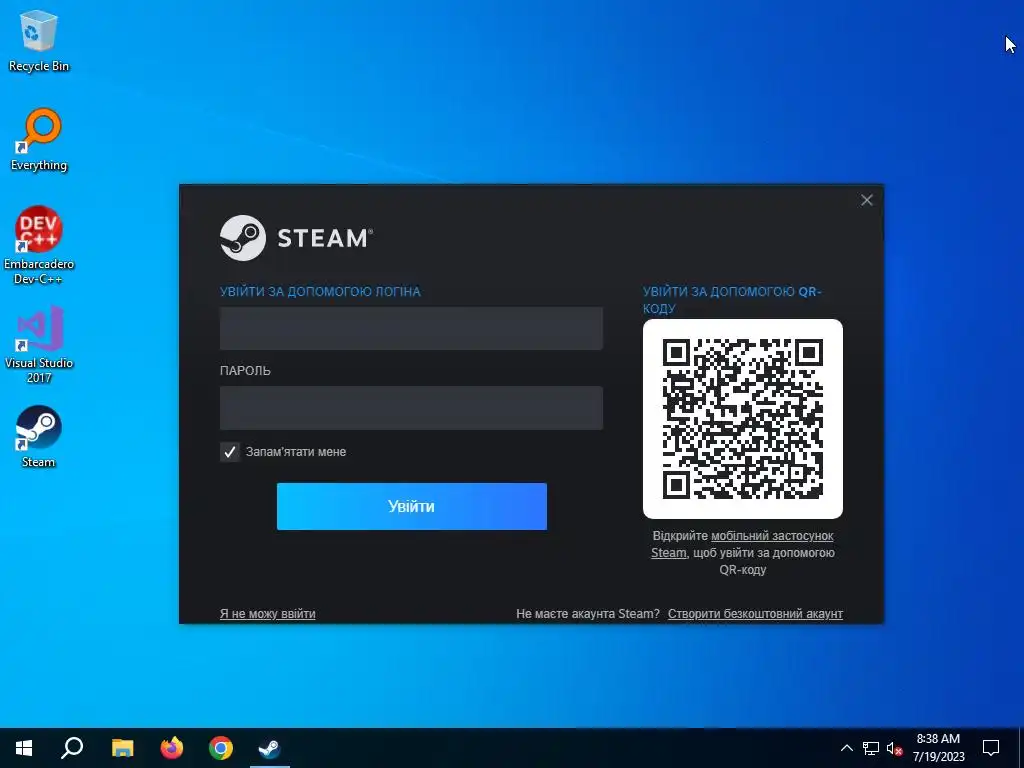
Task: Click the Увійти sign-in button
Action: pyautogui.click(x=411, y=506)
